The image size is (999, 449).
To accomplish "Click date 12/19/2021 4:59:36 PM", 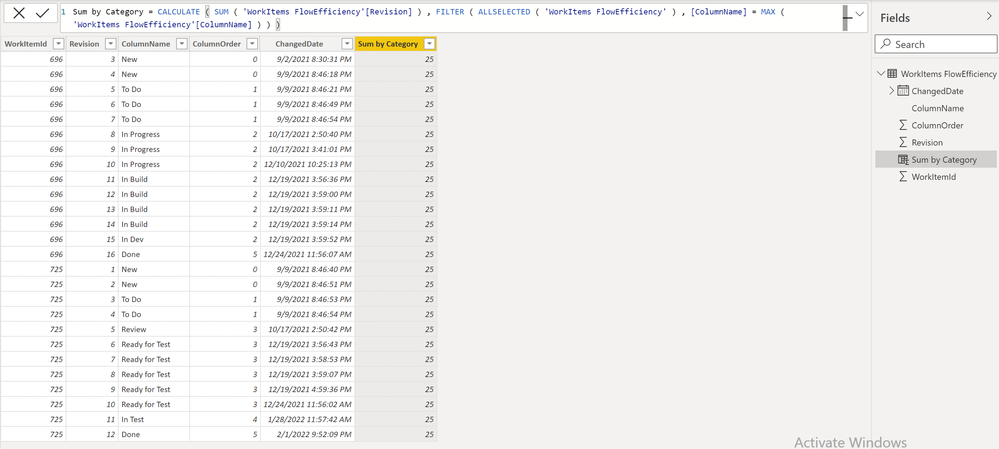I will 310,389.
